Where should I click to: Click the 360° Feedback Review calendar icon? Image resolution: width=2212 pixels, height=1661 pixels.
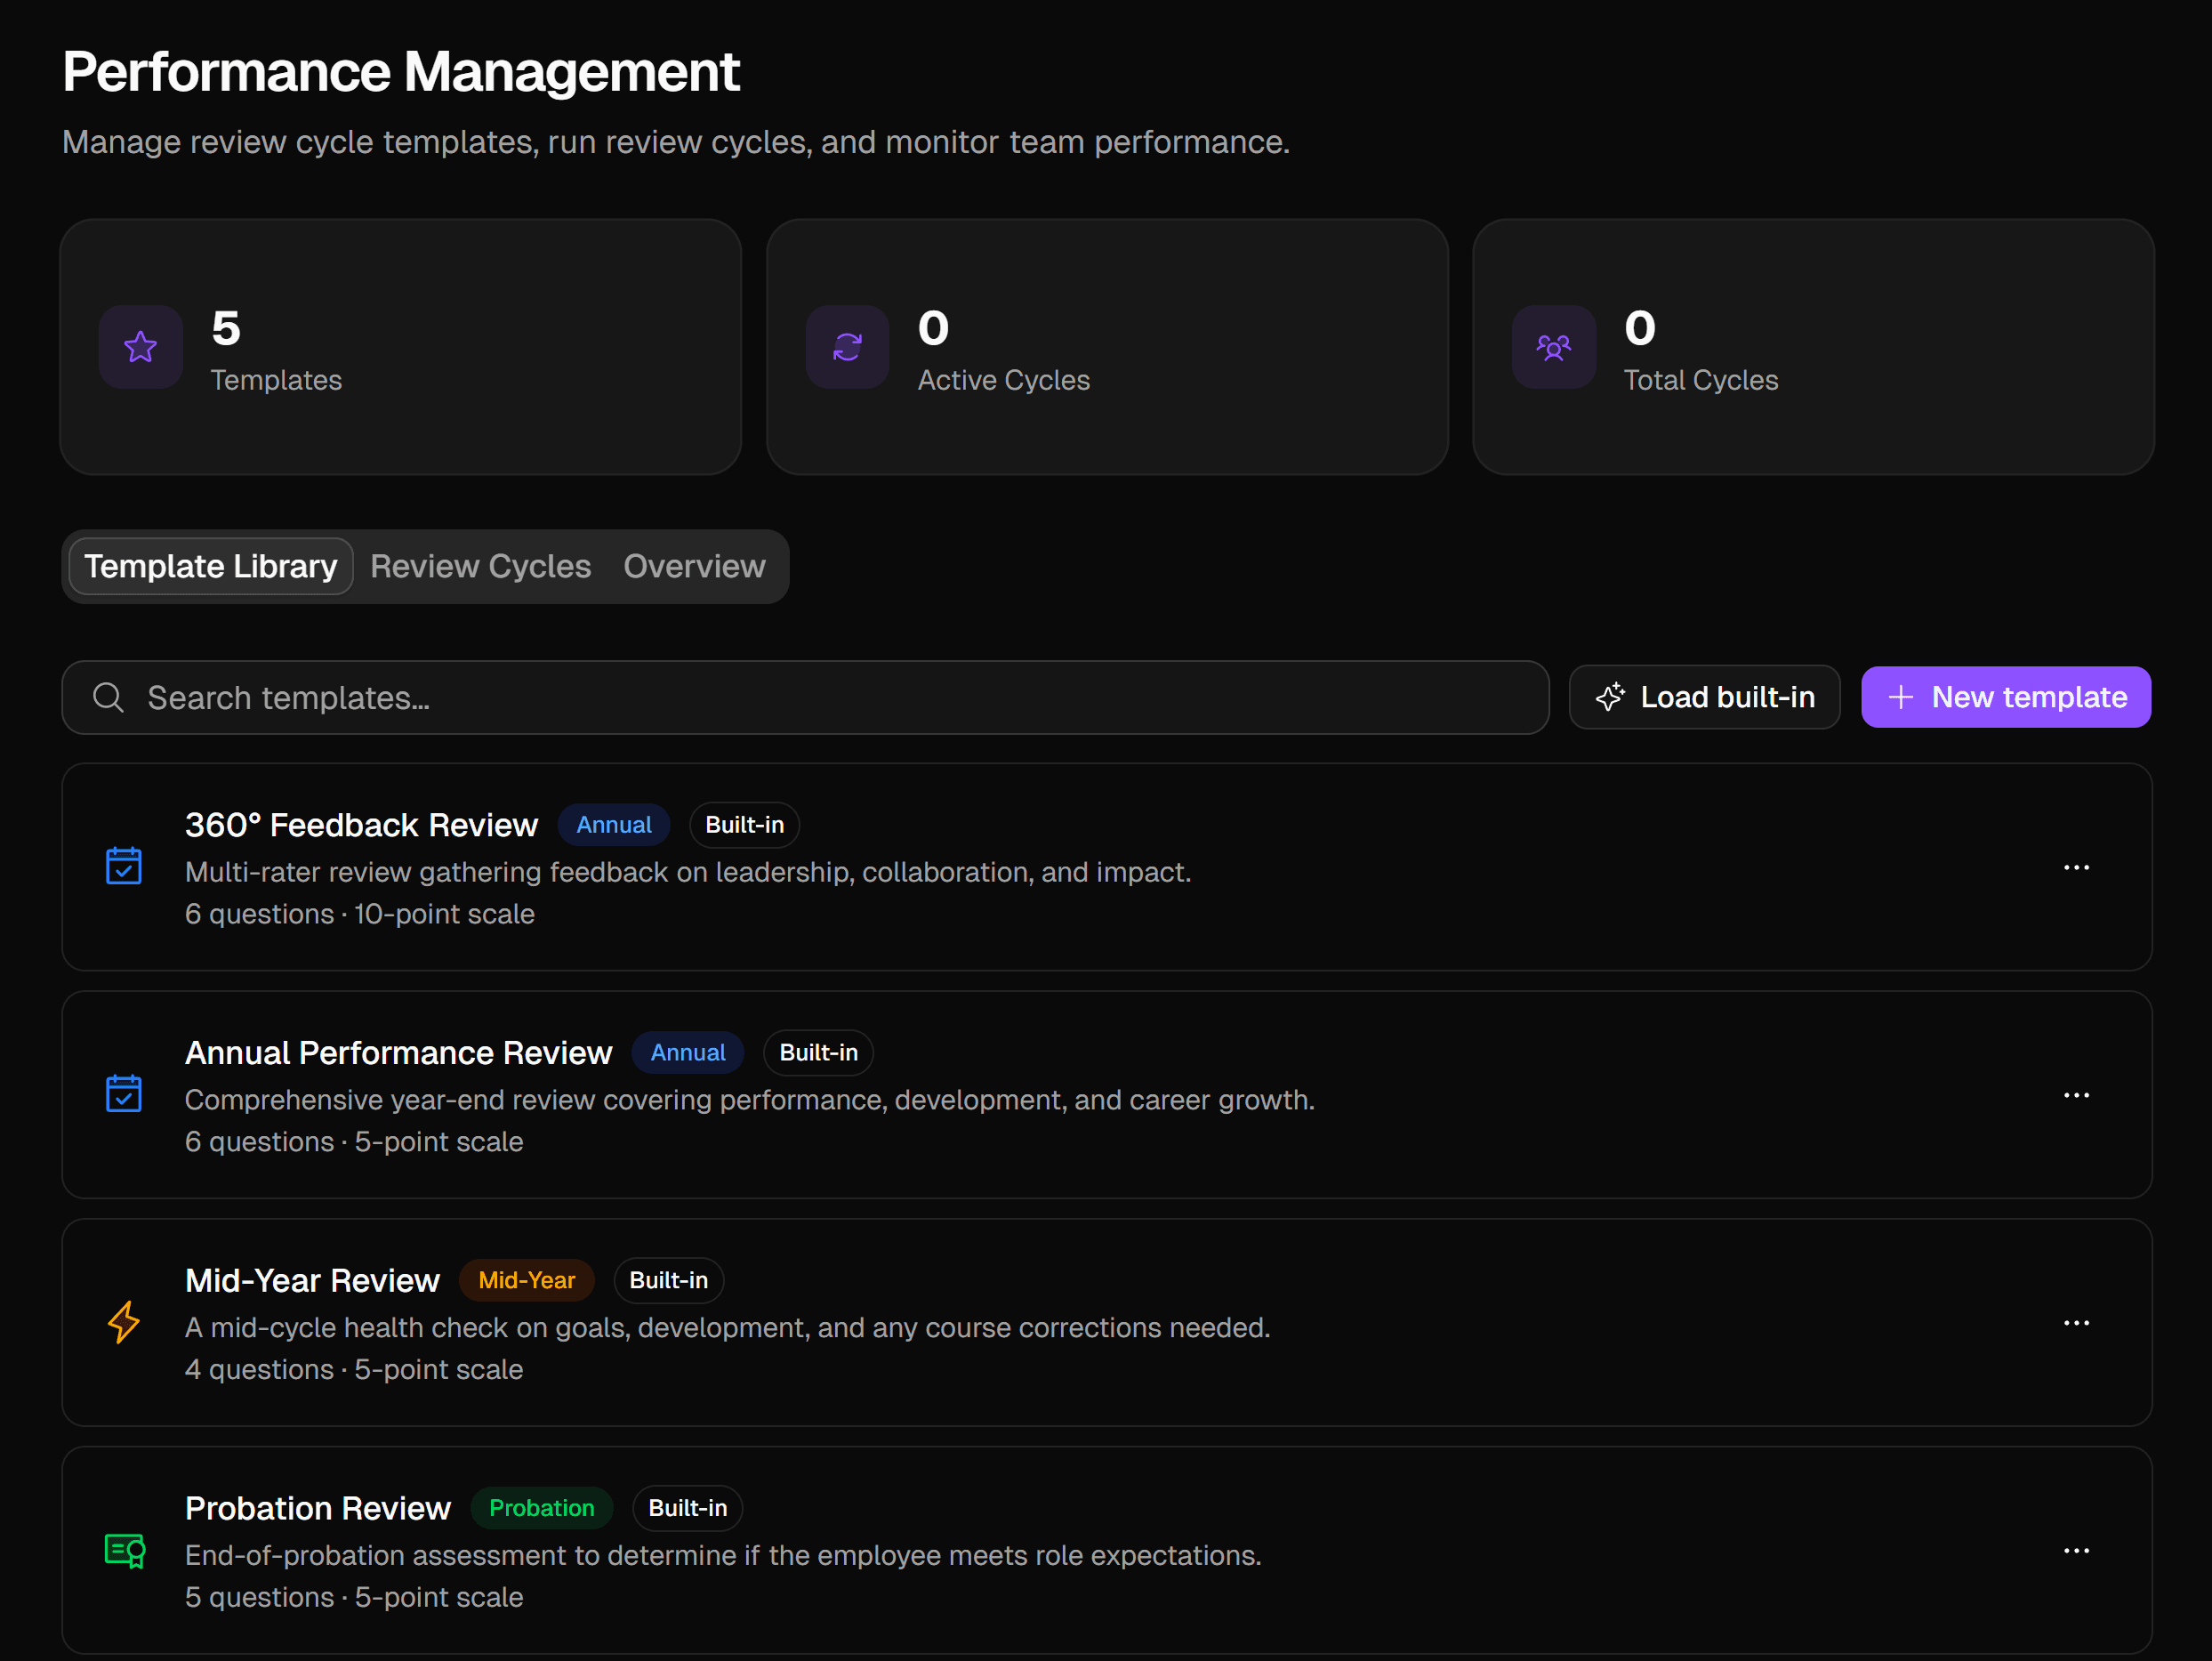coord(124,866)
